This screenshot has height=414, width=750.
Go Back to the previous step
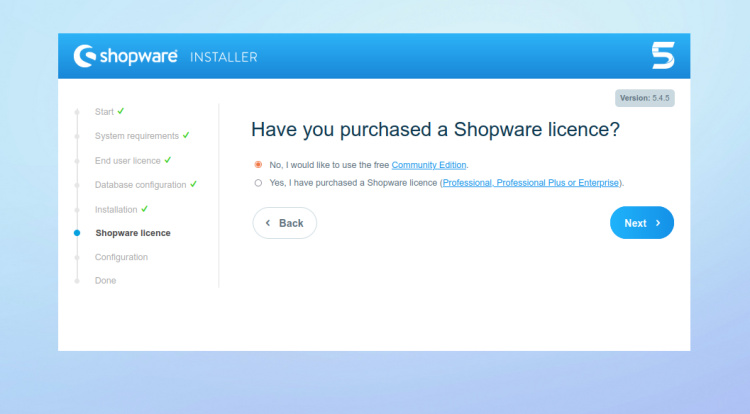(x=285, y=223)
